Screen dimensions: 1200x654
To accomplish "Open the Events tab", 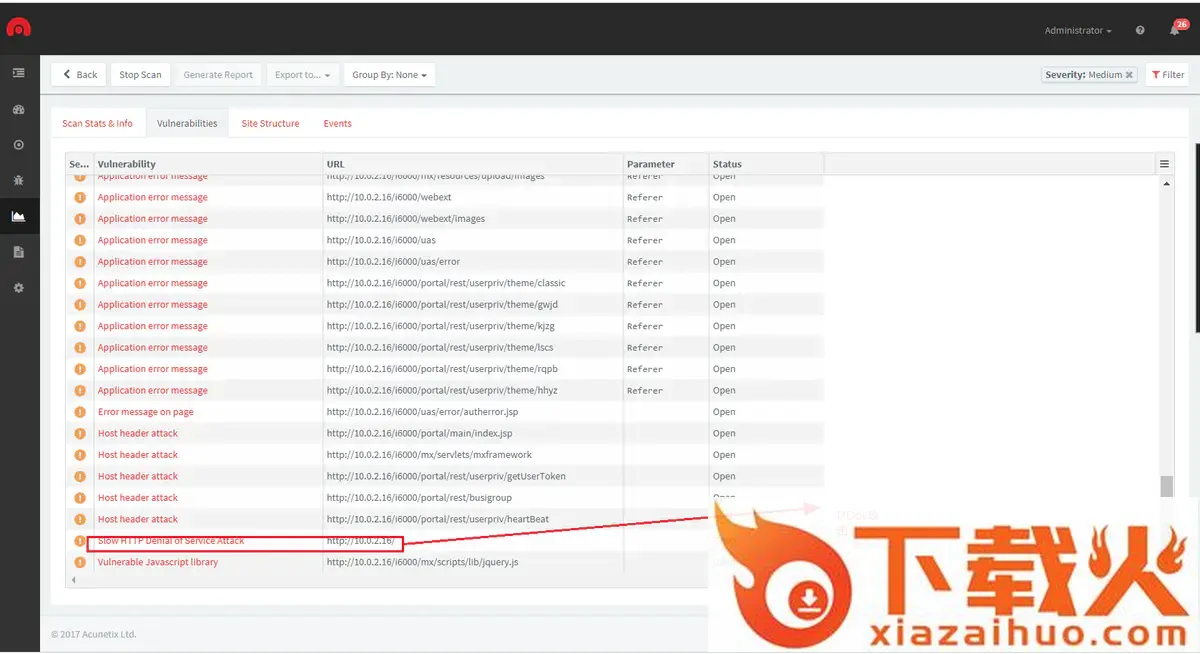I will tap(337, 124).
